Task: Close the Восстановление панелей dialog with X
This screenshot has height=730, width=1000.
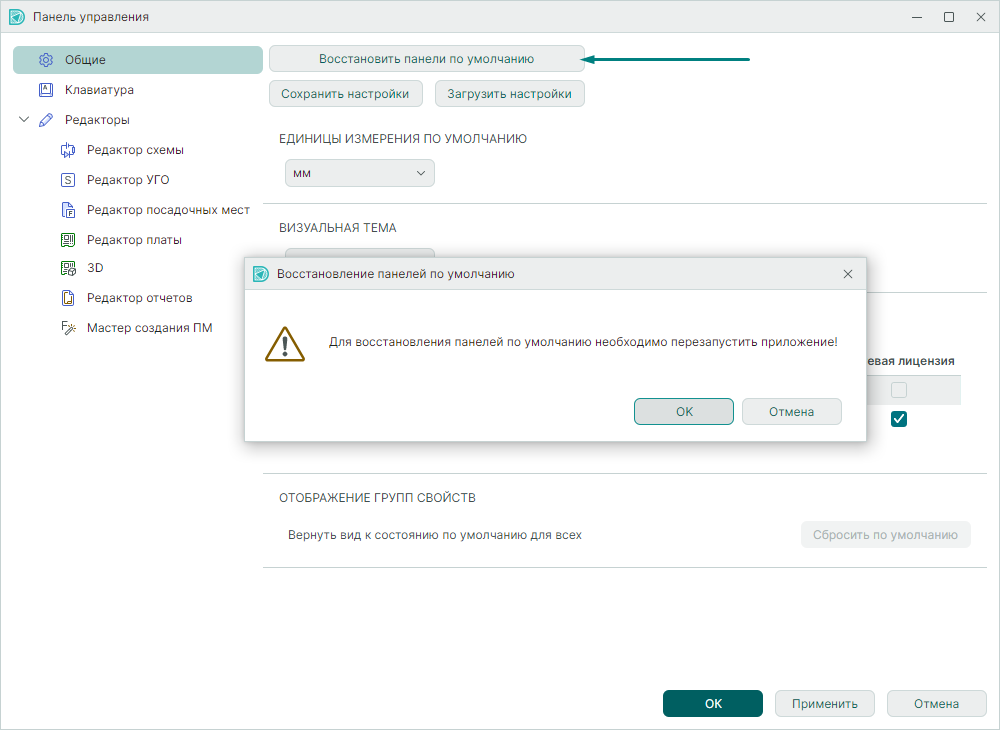Action: (x=848, y=274)
